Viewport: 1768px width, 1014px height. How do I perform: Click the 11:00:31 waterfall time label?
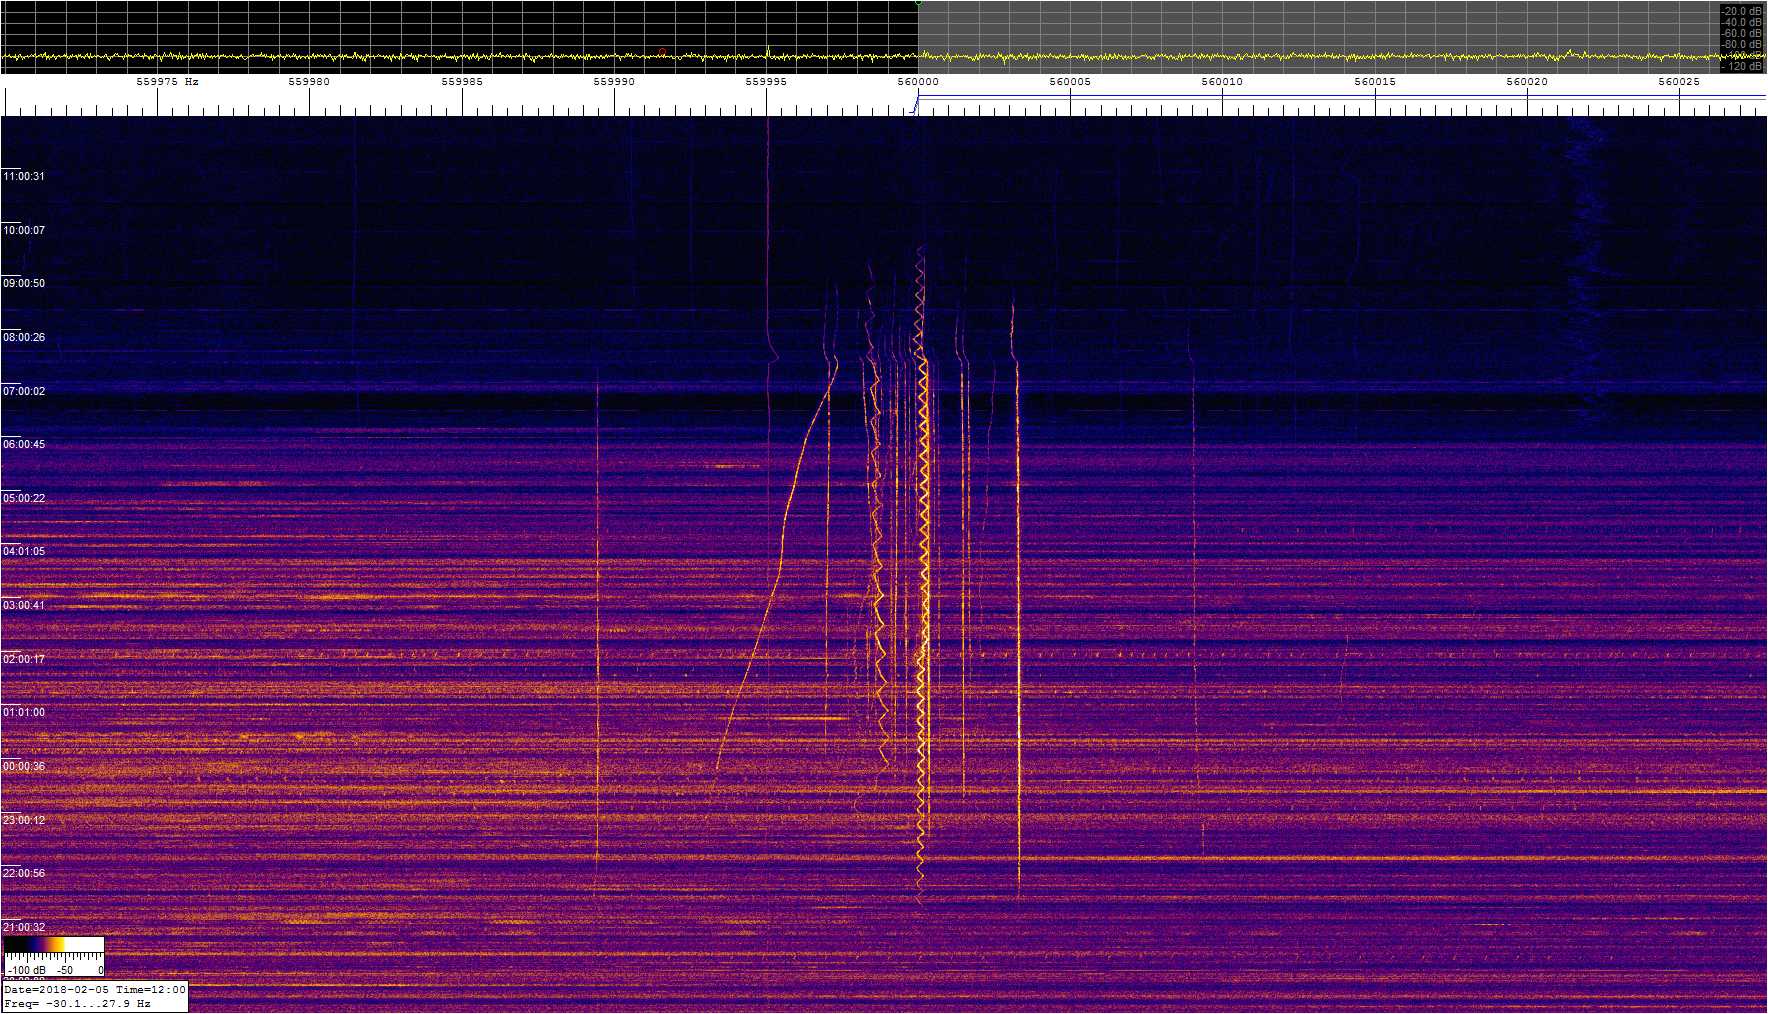tap(24, 176)
